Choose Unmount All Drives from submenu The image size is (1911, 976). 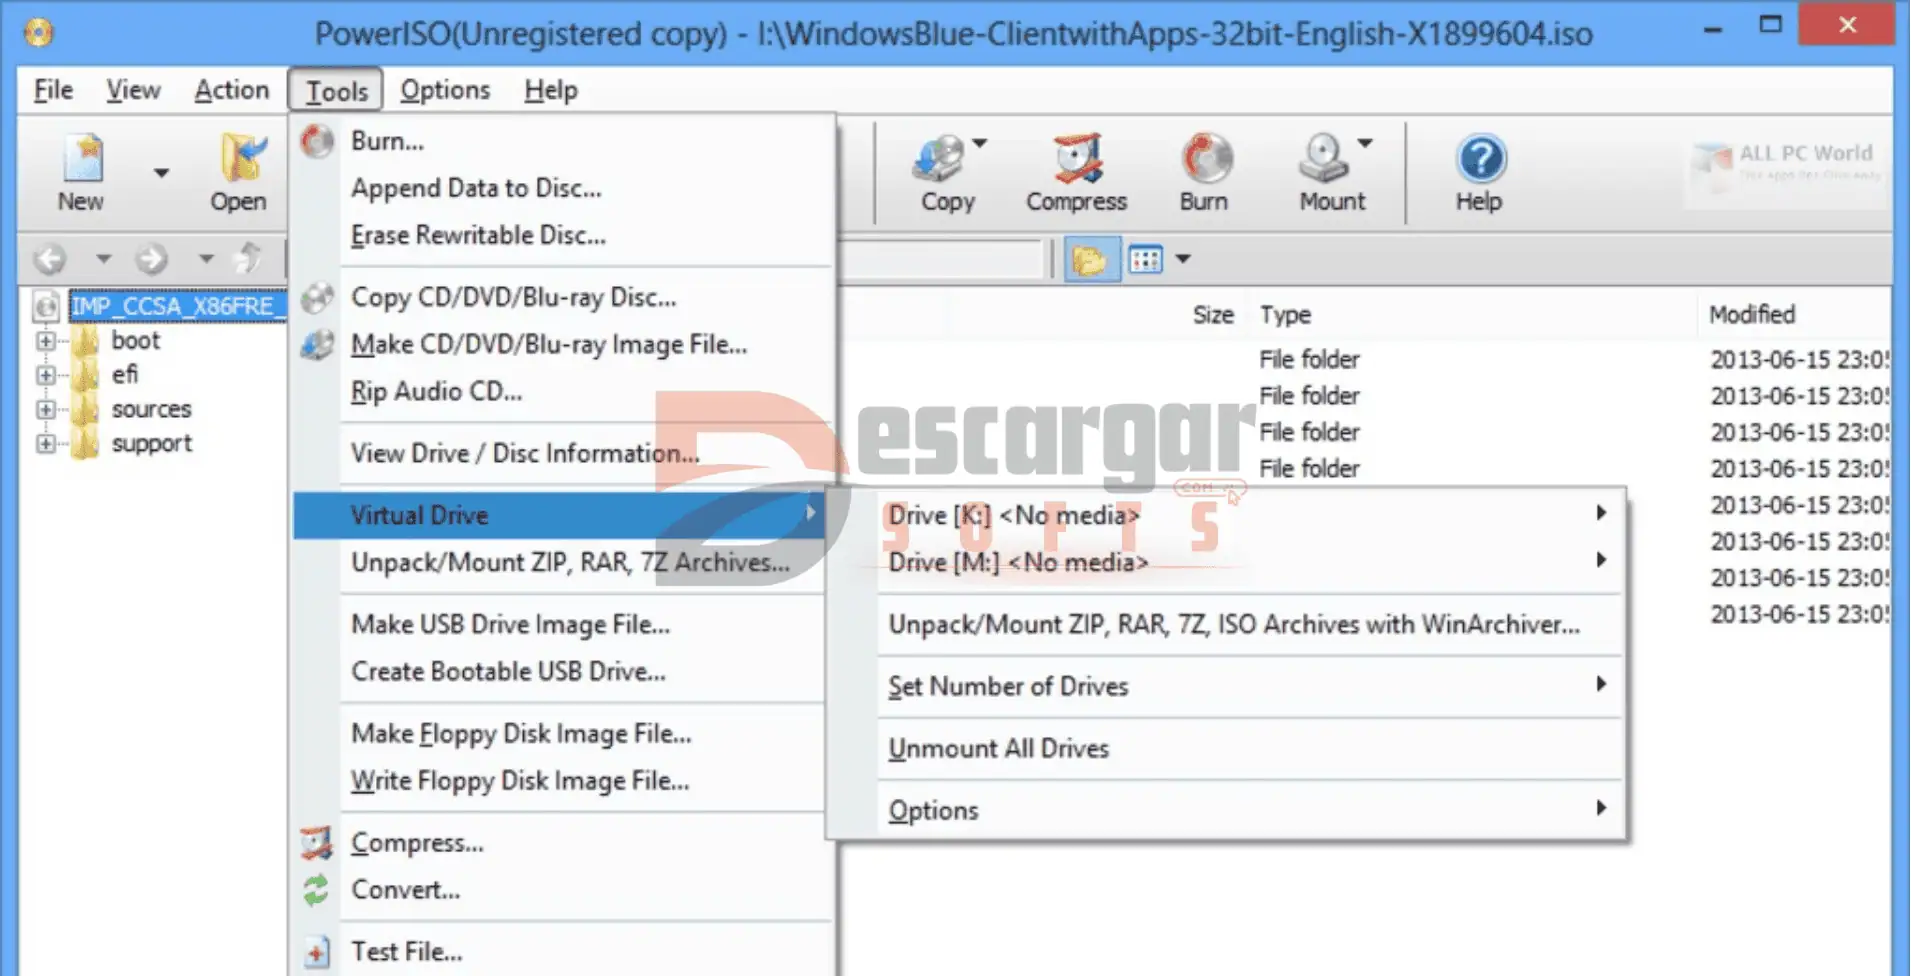coord(998,748)
